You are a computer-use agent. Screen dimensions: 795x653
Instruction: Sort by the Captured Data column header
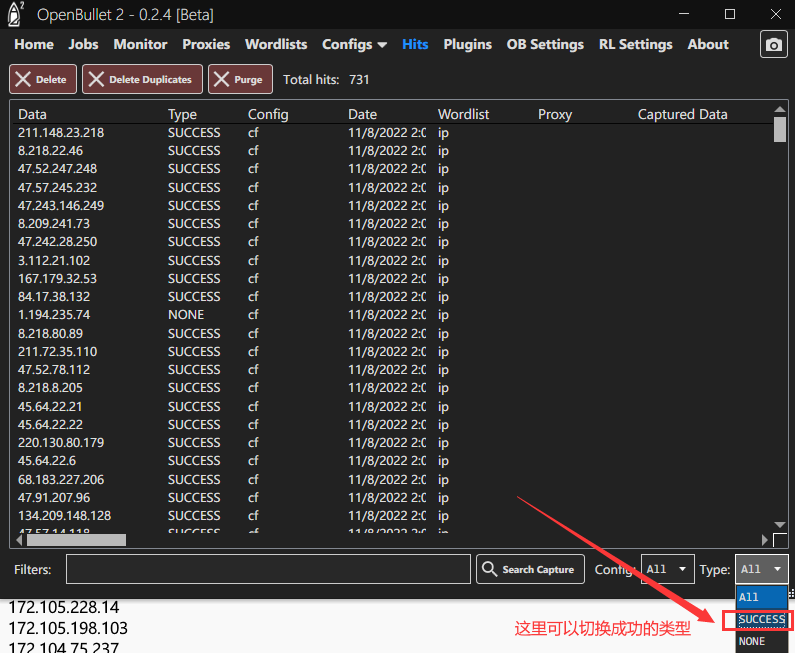pyautogui.click(x=682, y=114)
